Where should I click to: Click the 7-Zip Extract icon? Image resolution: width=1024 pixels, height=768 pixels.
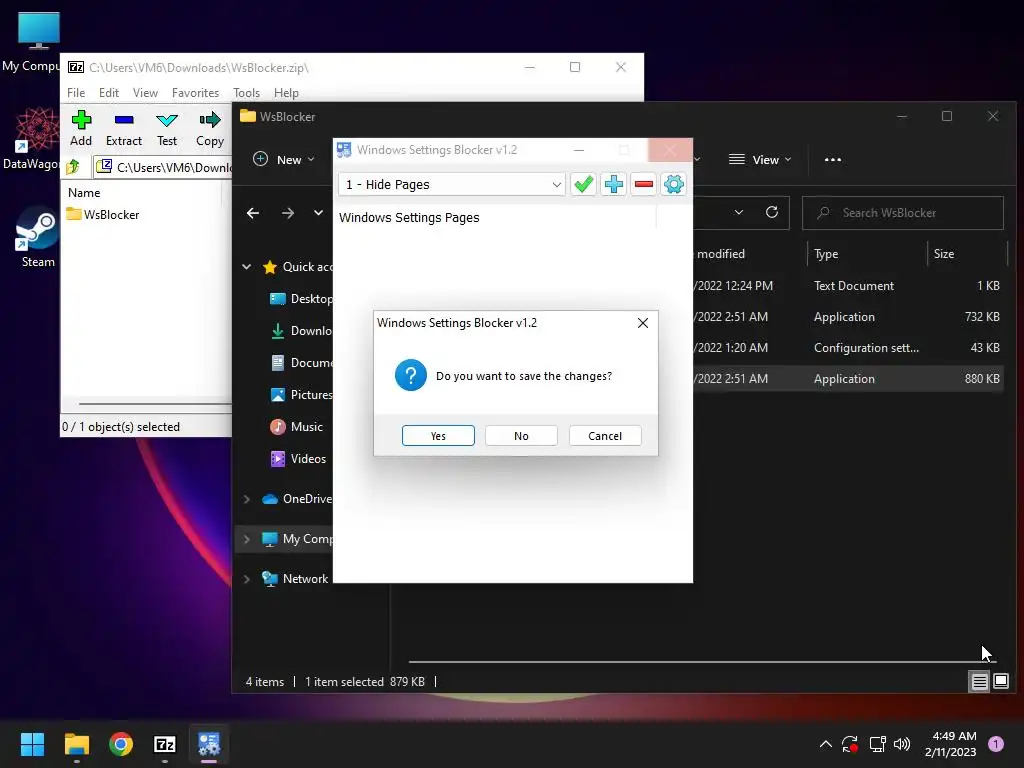pos(123,128)
